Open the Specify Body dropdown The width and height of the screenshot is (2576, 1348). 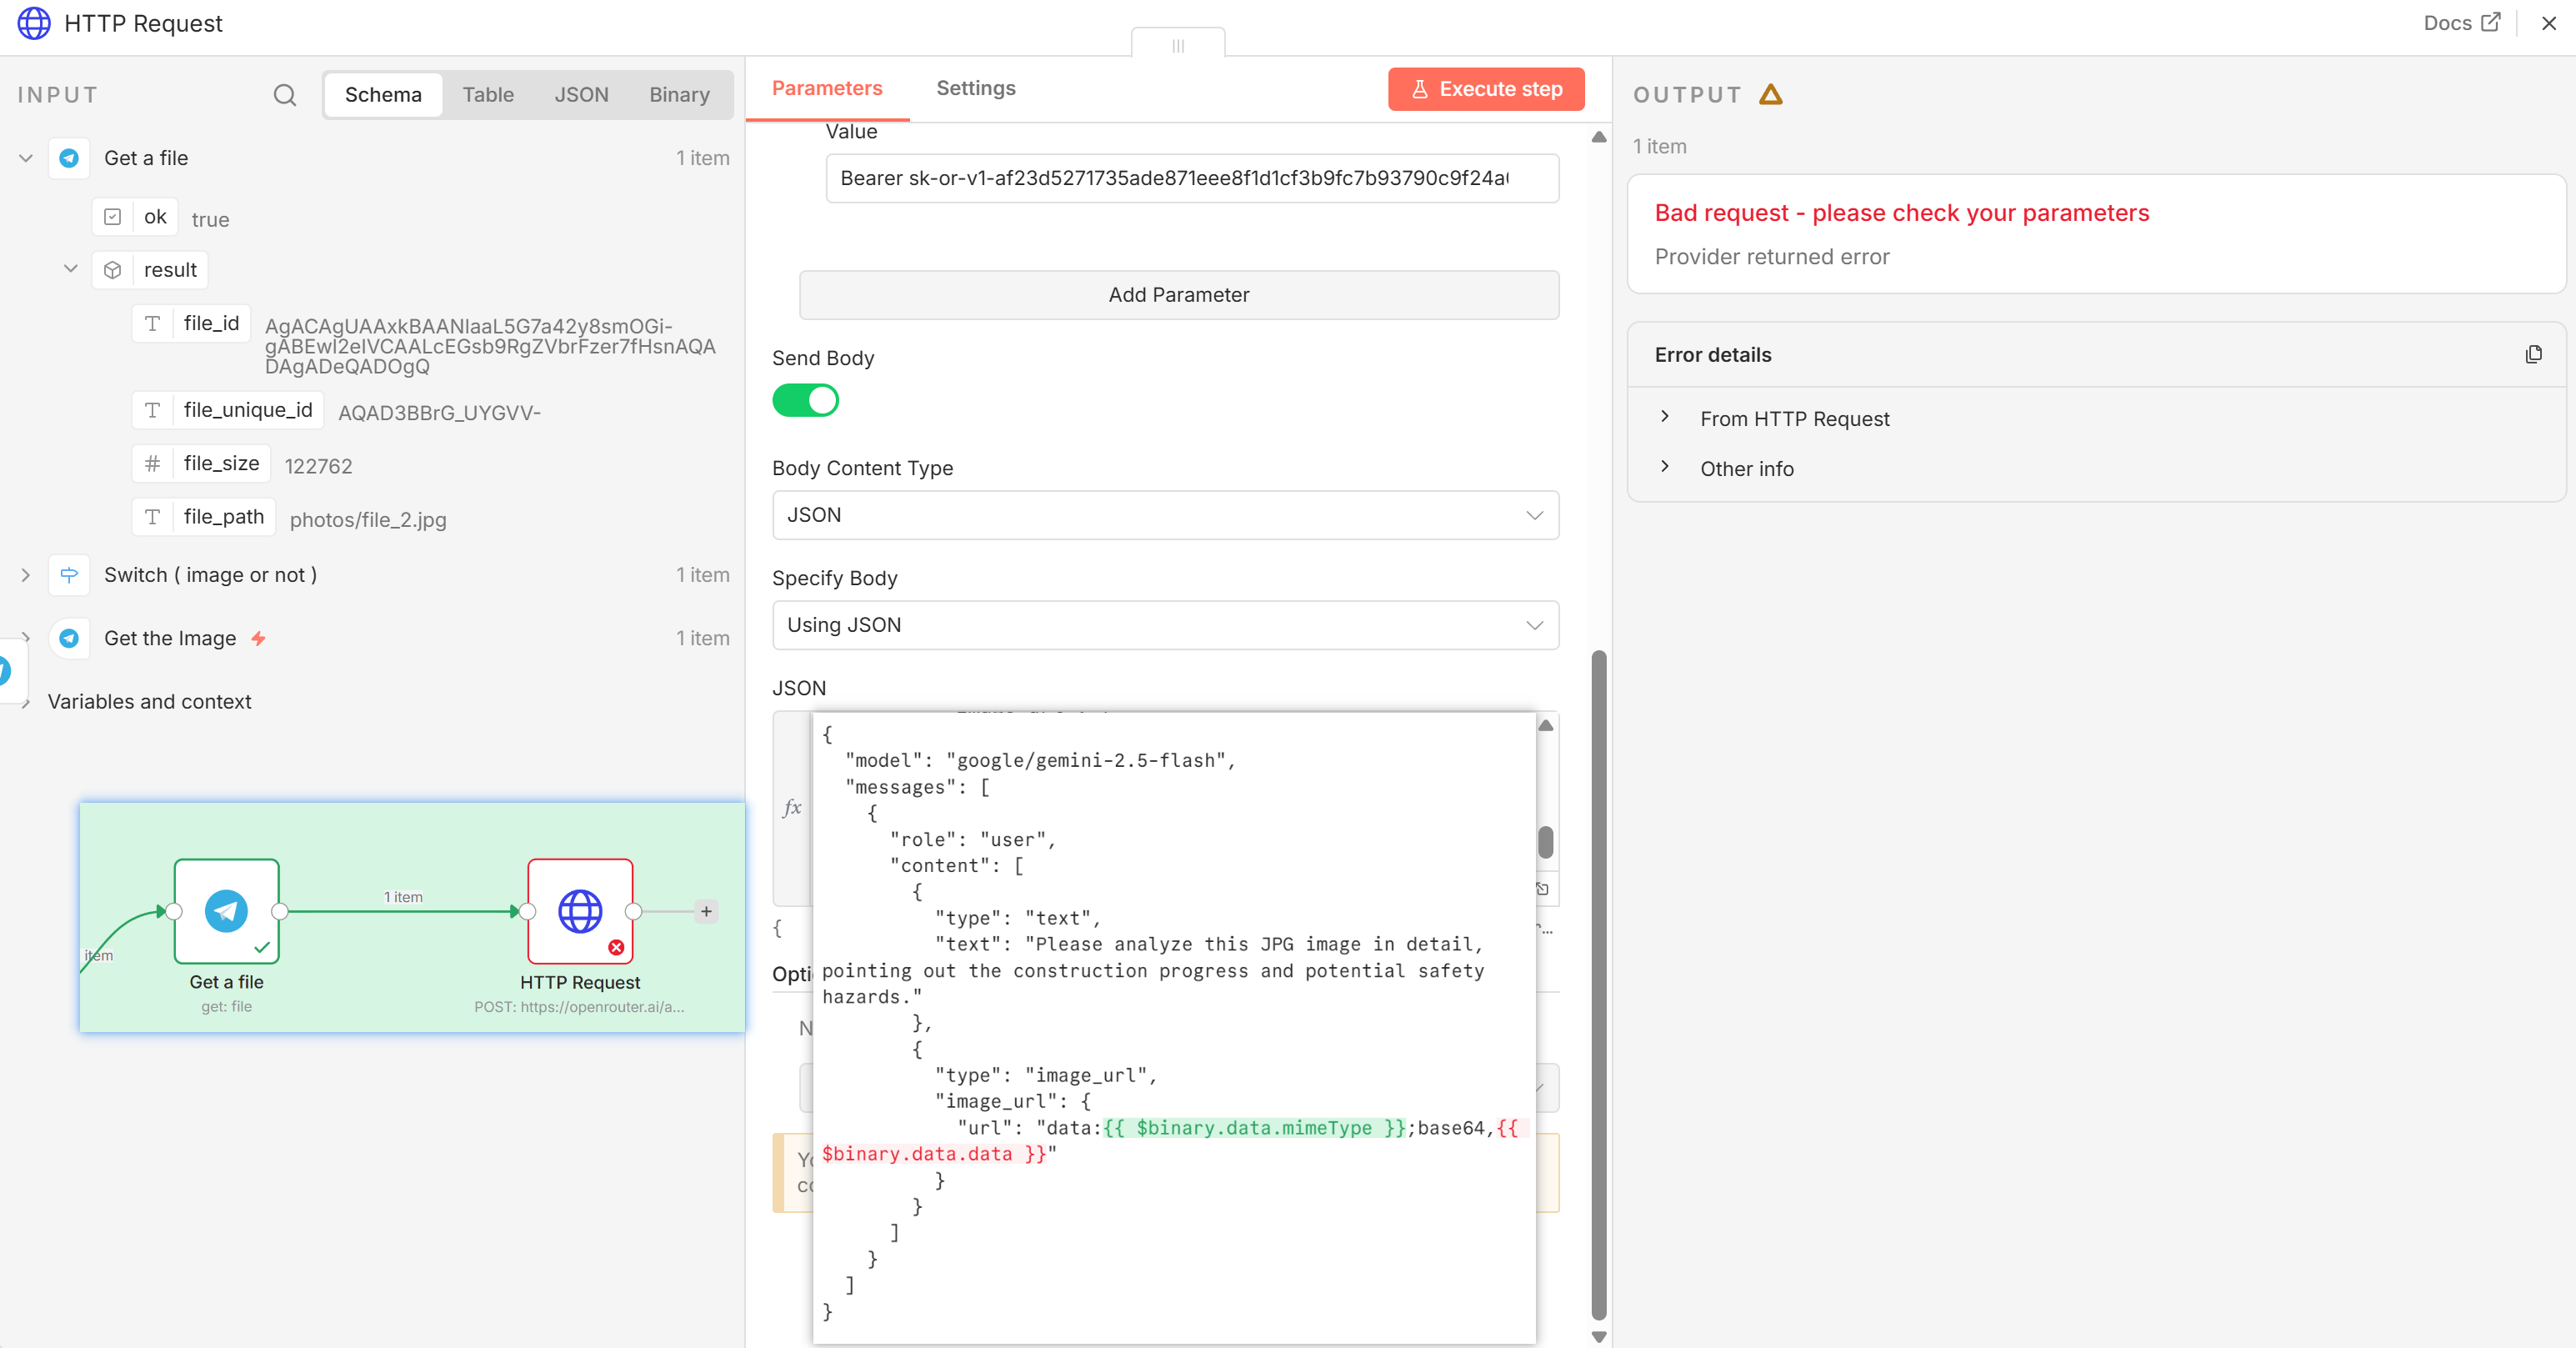pyautogui.click(x=1165, y=625)
